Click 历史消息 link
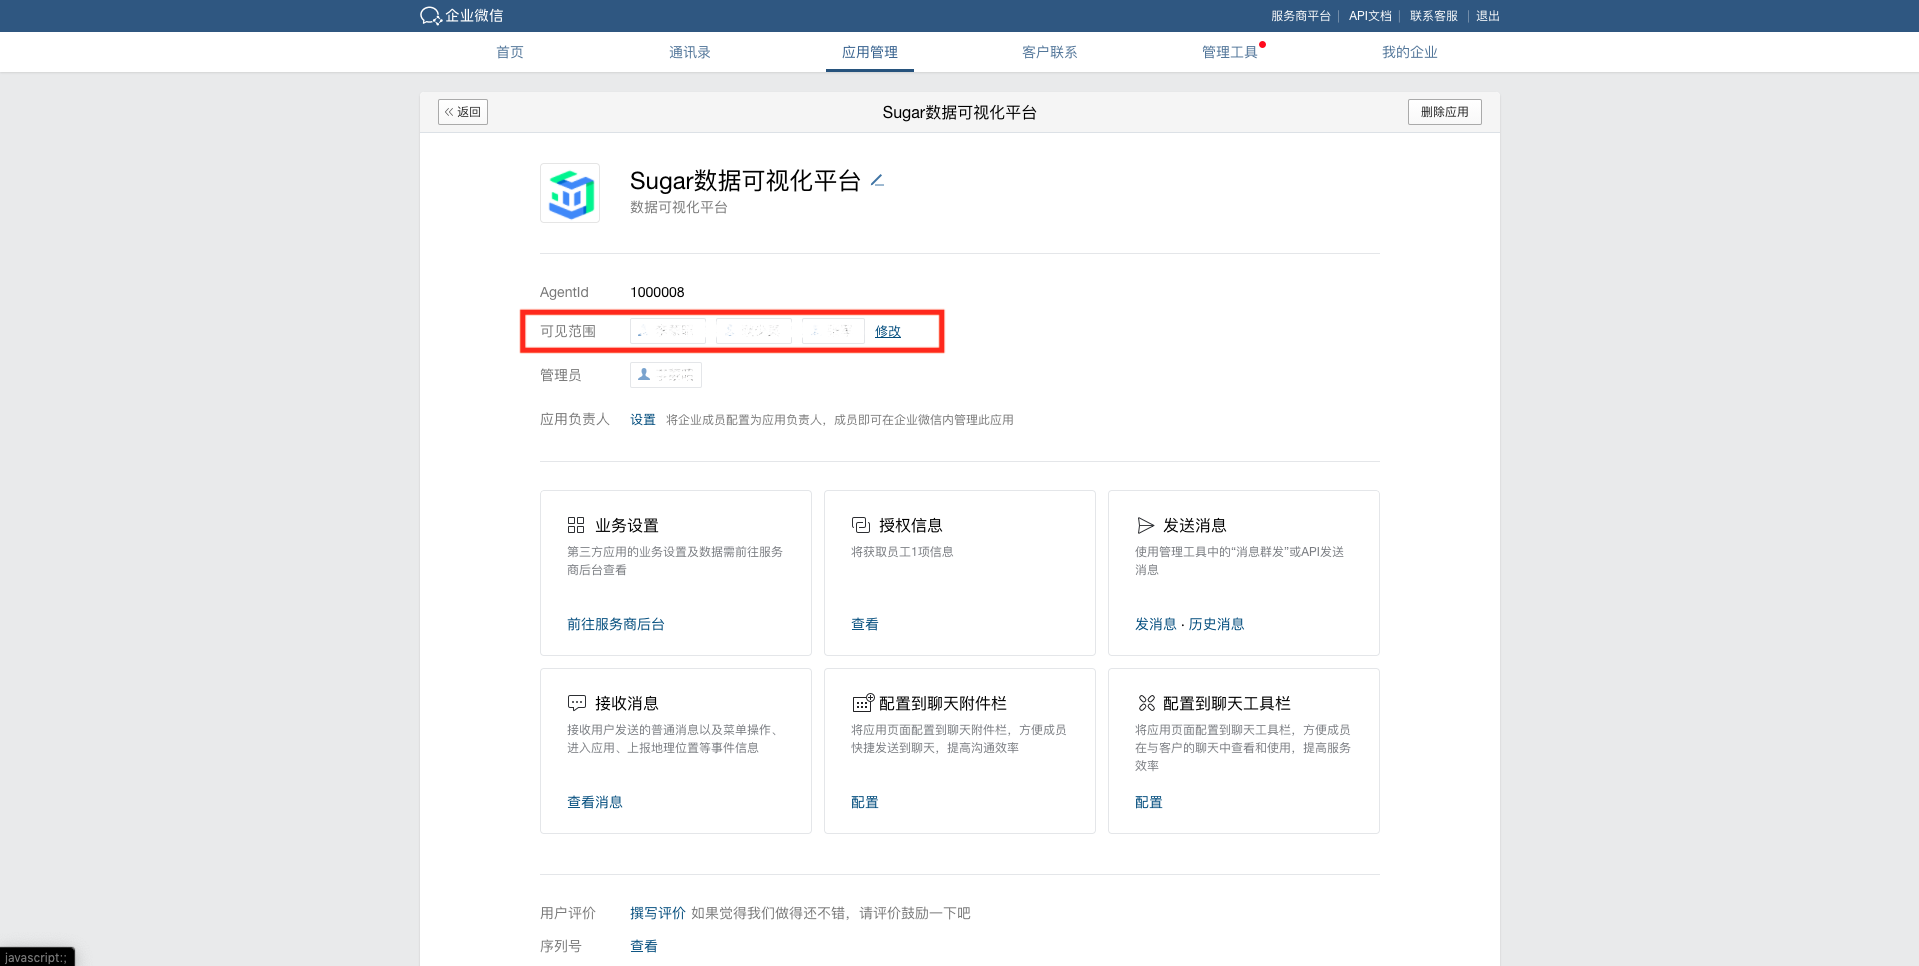 click(x=1217, y=624)
